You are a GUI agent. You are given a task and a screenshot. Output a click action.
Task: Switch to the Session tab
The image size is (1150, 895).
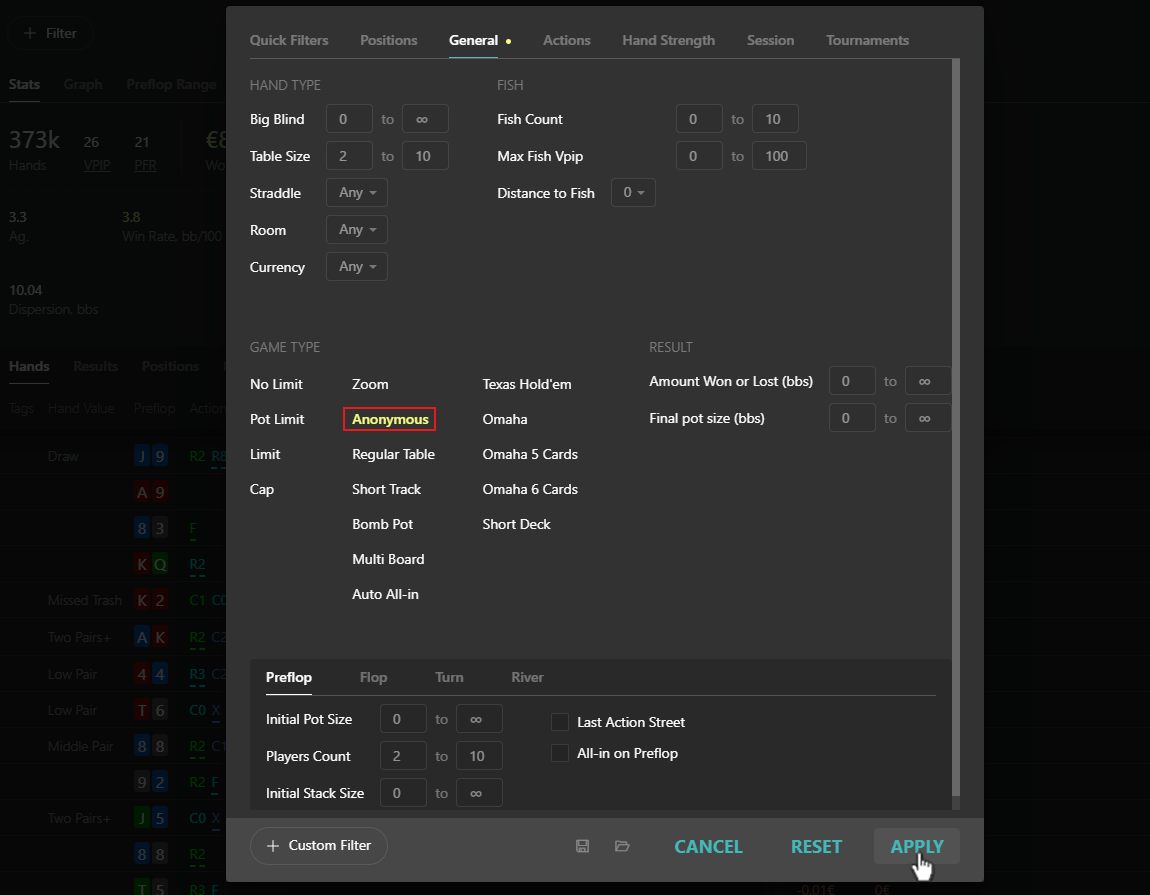pos(770,40)
